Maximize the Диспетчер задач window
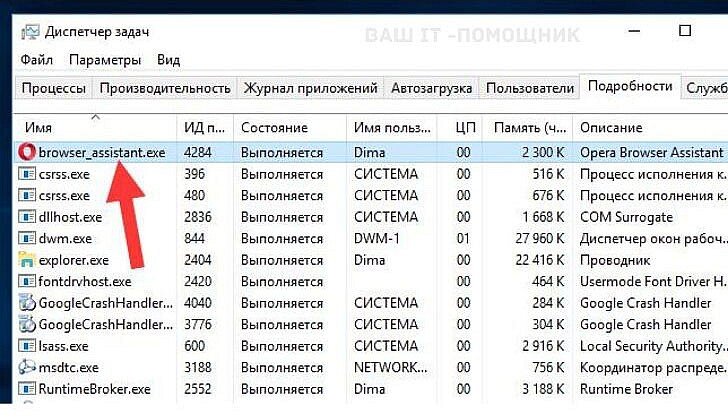The width and height of the screenshot is (728, 420). coord(685,31)
